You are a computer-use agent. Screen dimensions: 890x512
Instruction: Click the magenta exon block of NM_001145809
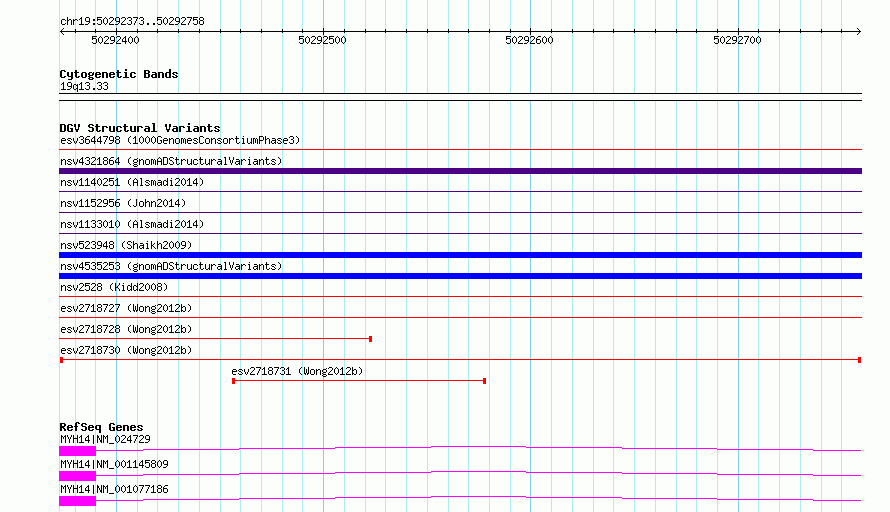[x=77, y=476]
